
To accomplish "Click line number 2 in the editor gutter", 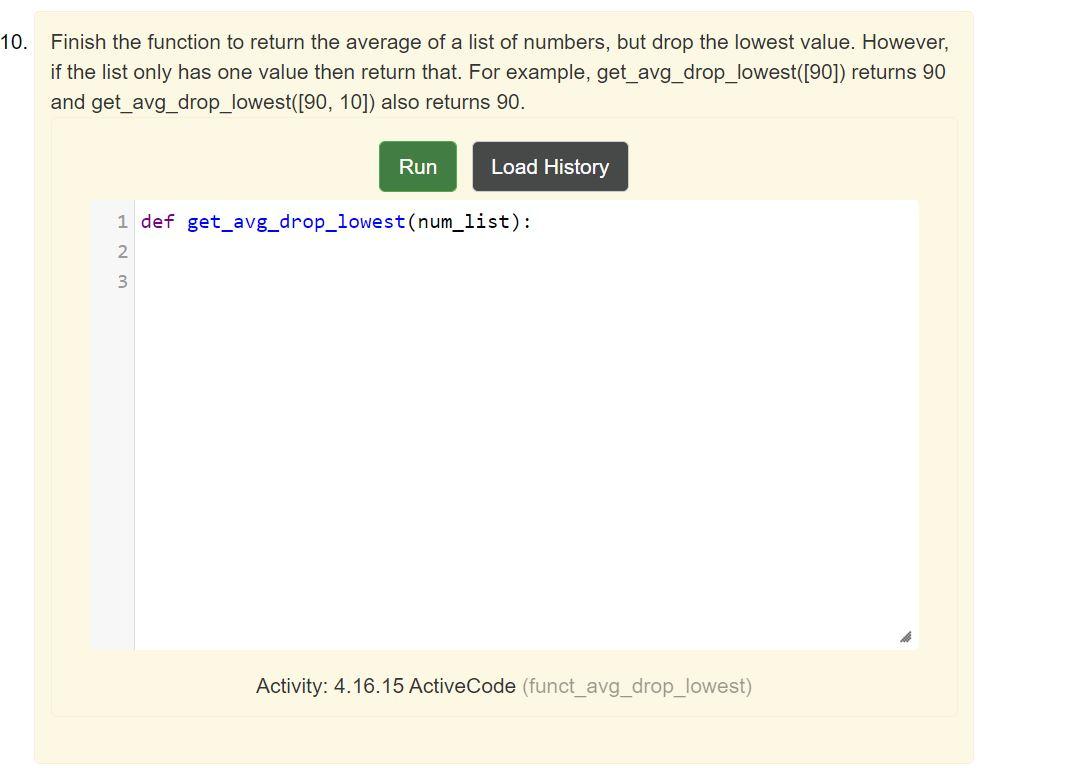I will point(121,252).
